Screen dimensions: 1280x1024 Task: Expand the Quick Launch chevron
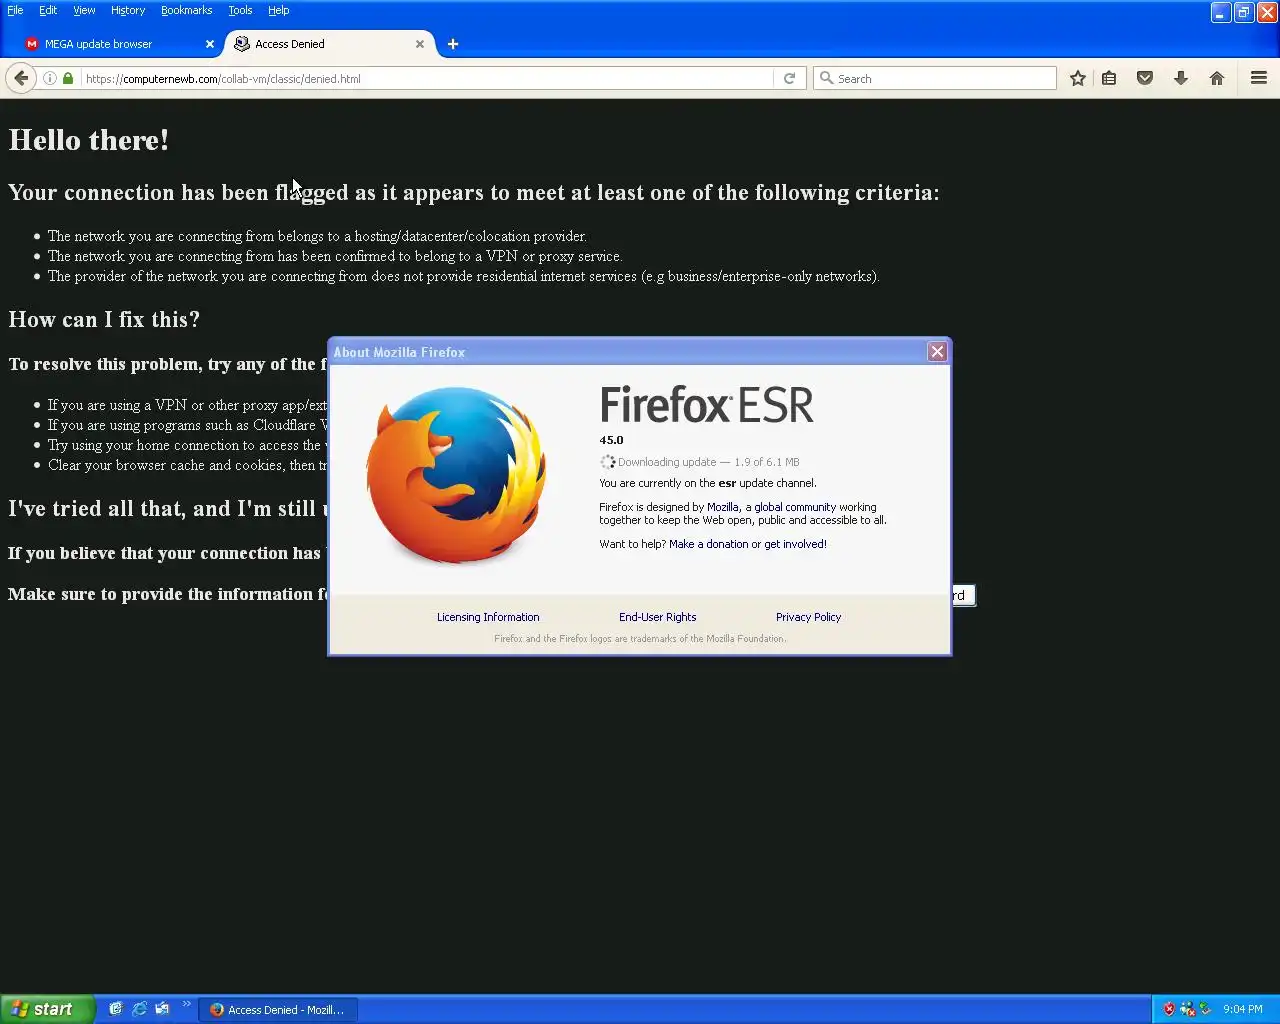186,1005
